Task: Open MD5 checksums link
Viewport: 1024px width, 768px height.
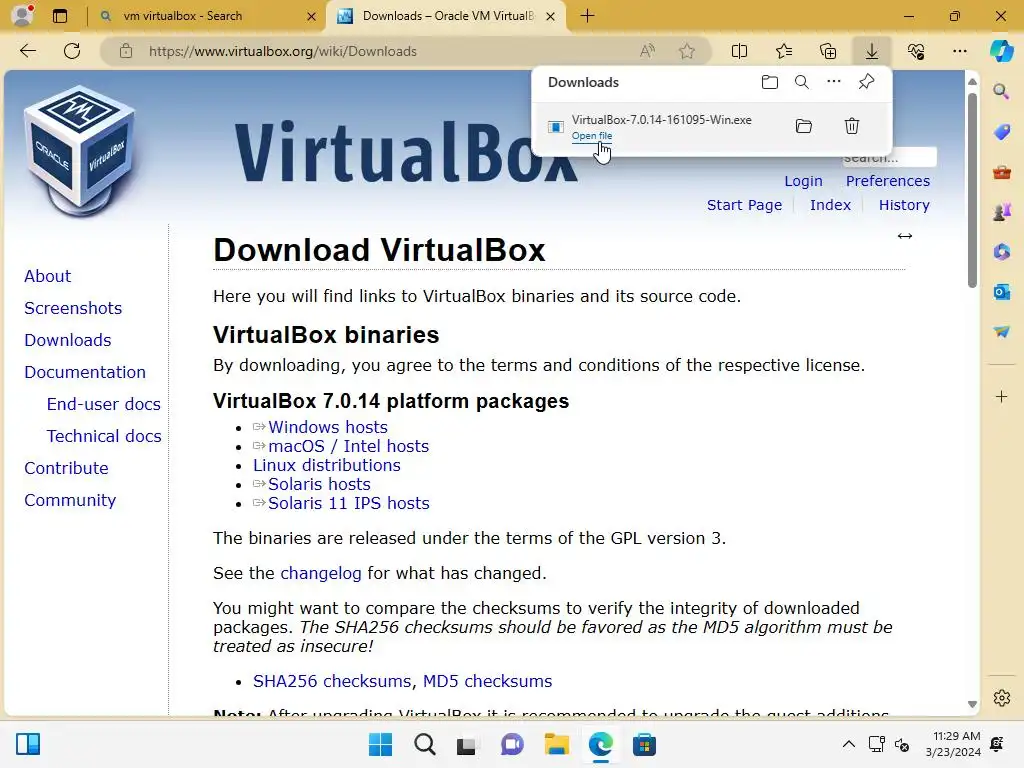Action: point(487,681)
